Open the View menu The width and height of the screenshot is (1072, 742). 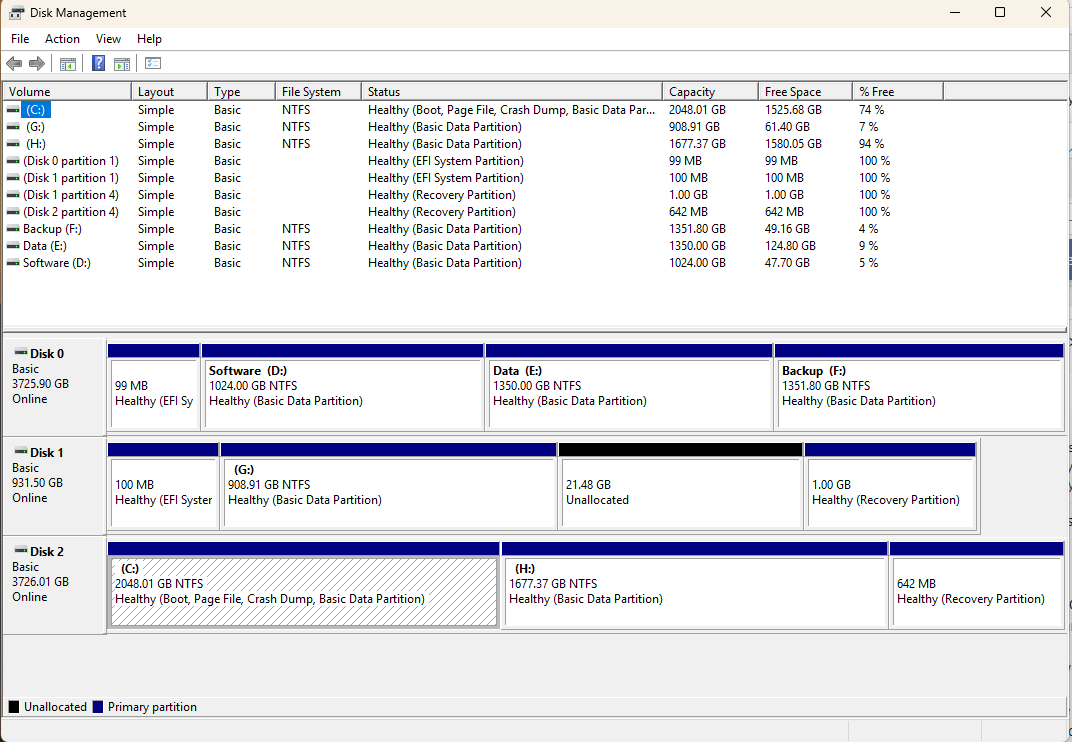pyautogui.click(x=108, y=39)
